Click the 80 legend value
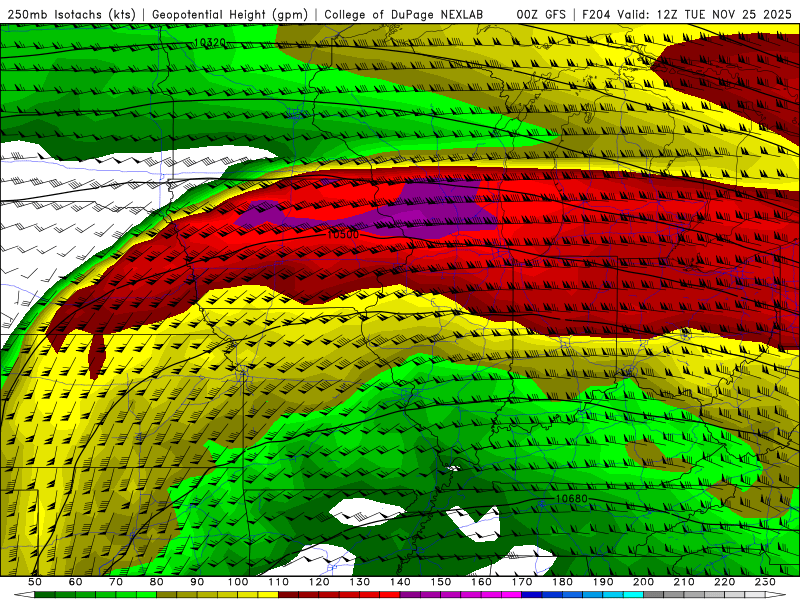 [156, 582]
